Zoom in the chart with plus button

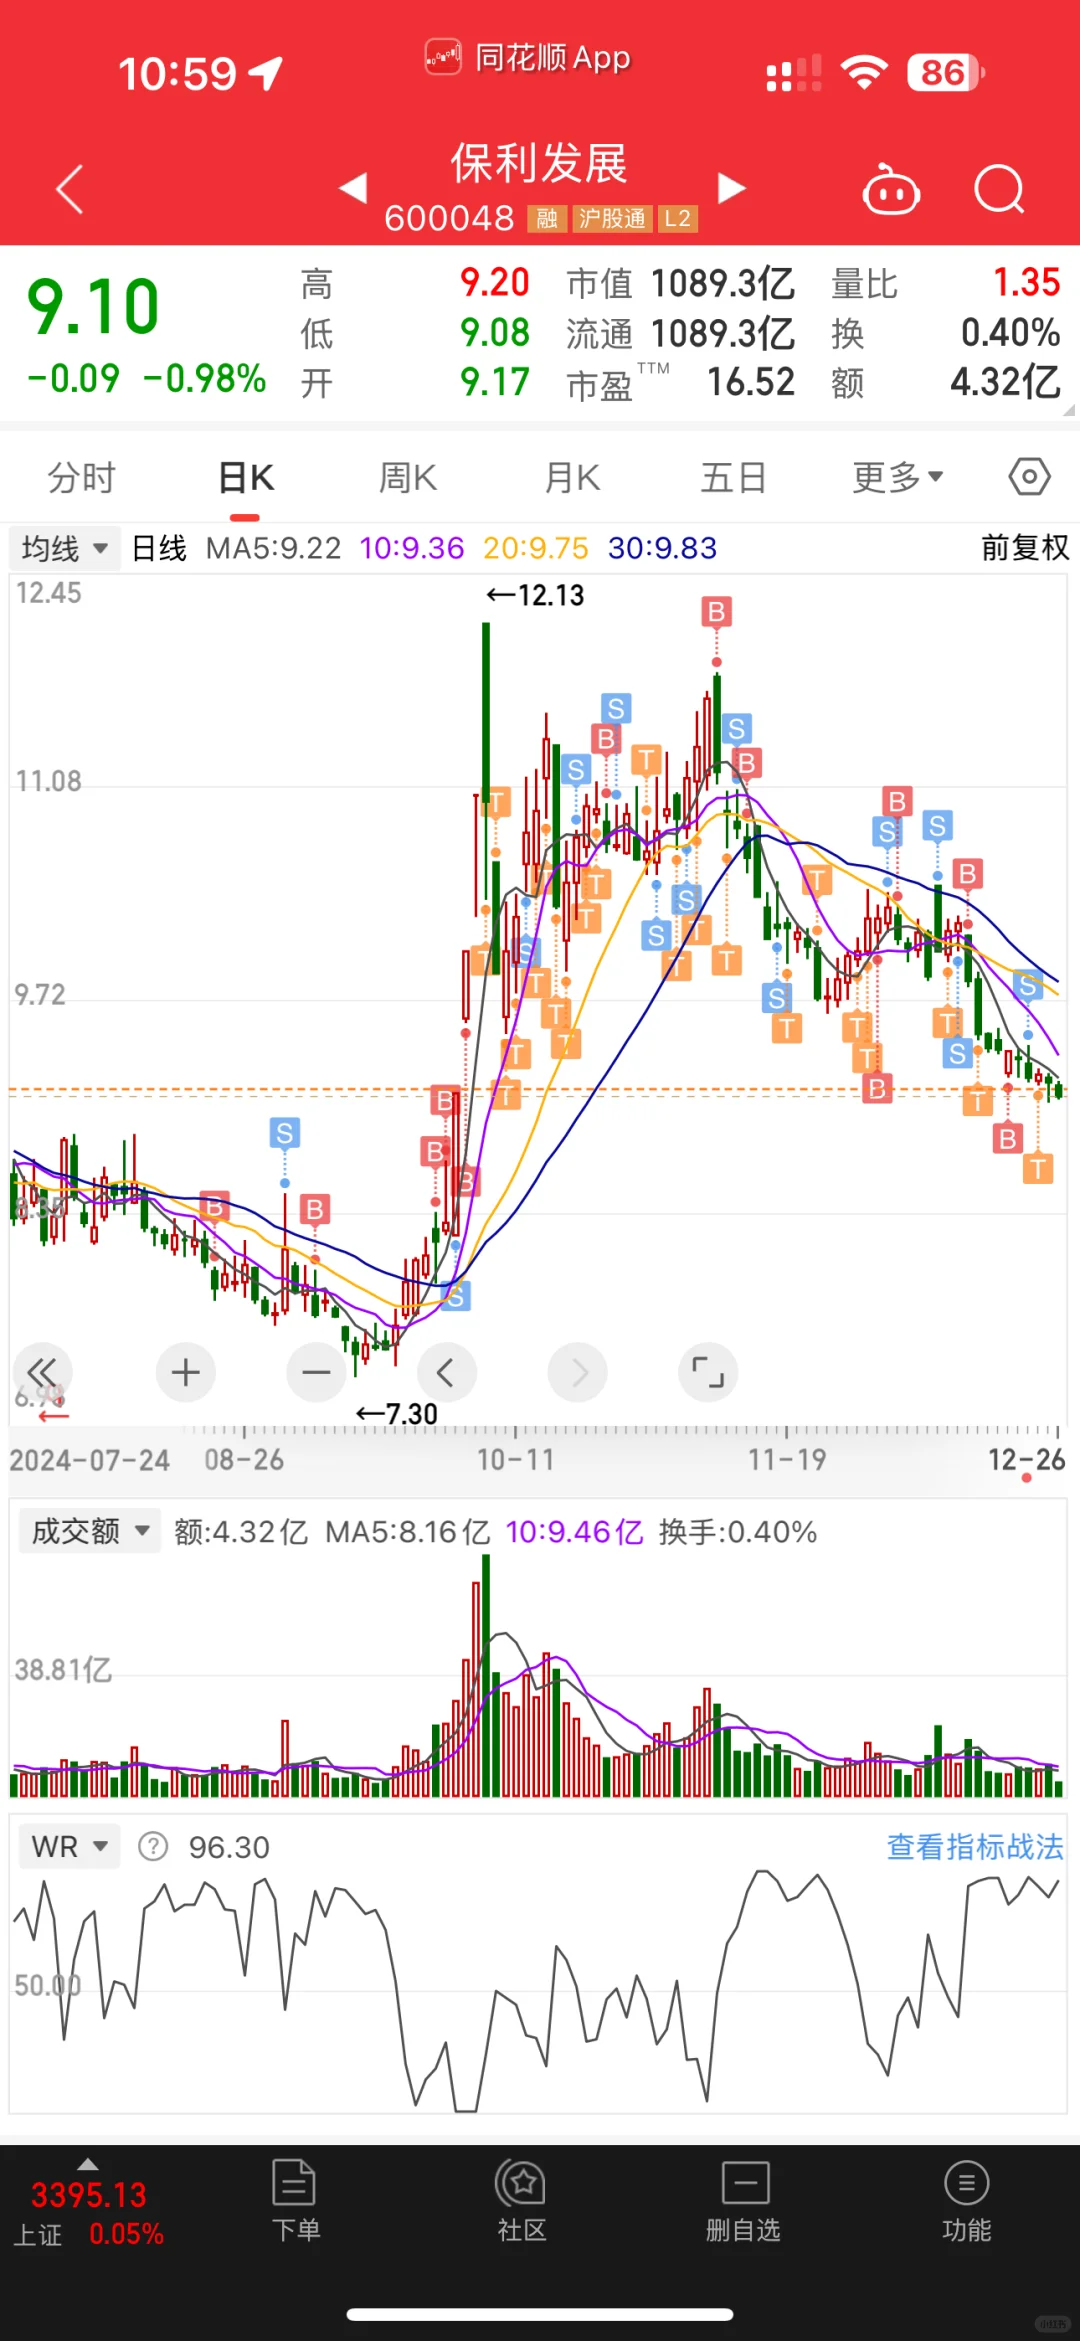tap(186, 1372)
